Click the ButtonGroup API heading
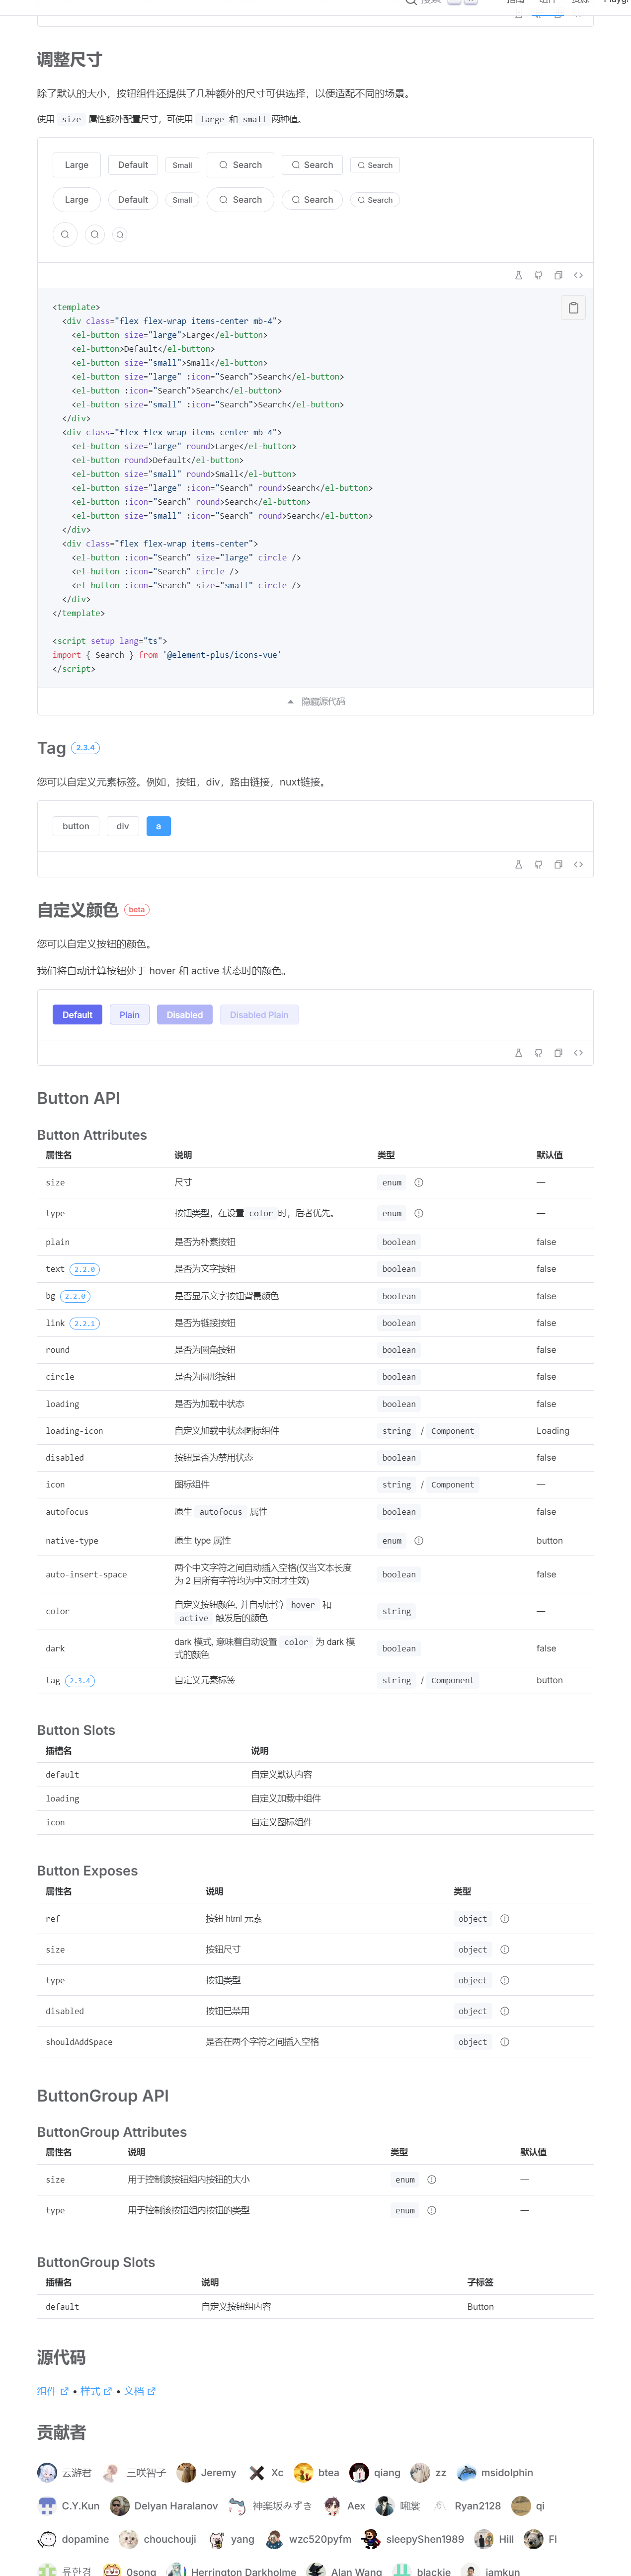 click(x=103, y=2095)
